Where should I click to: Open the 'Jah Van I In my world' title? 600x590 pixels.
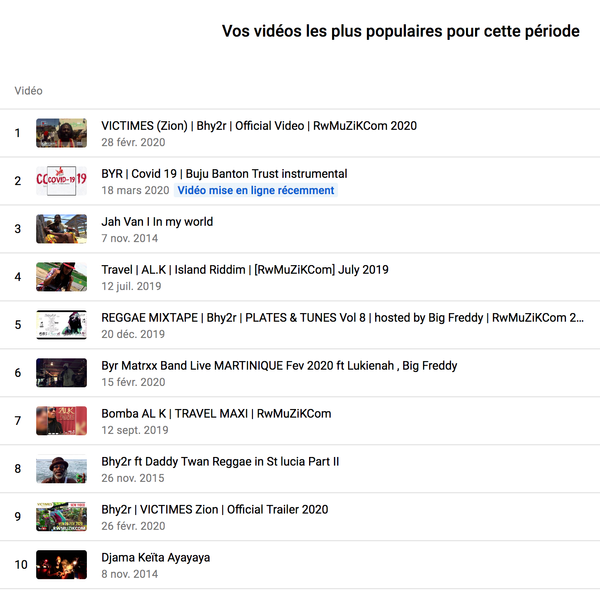click(x=157, y=222)
